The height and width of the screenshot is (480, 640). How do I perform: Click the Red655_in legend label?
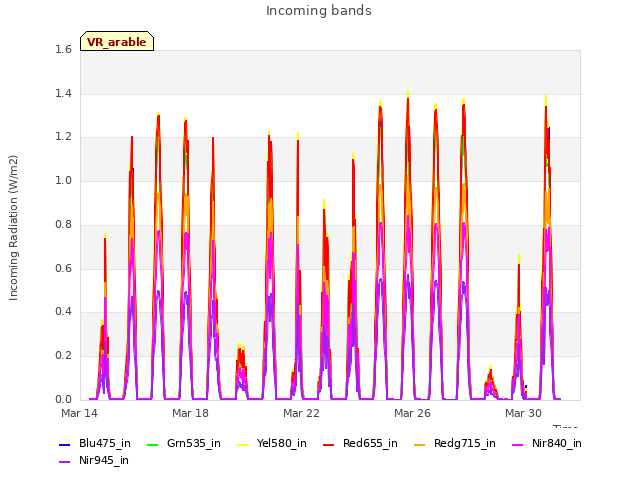370,444
